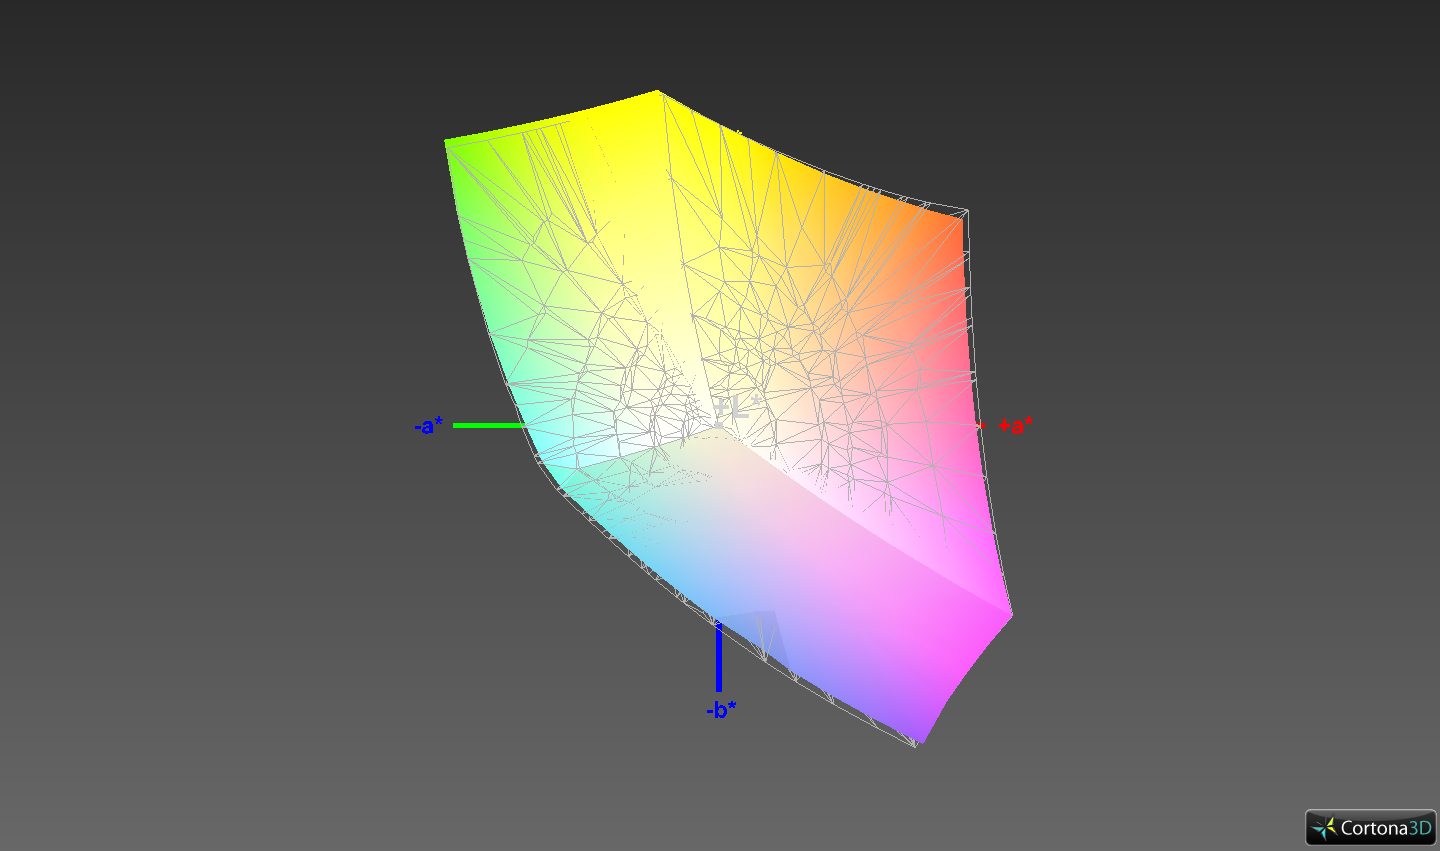Click the -a* axis label
Viewport: 1440px width, 851px height.
pyautogui.click(x=428, y=426)
